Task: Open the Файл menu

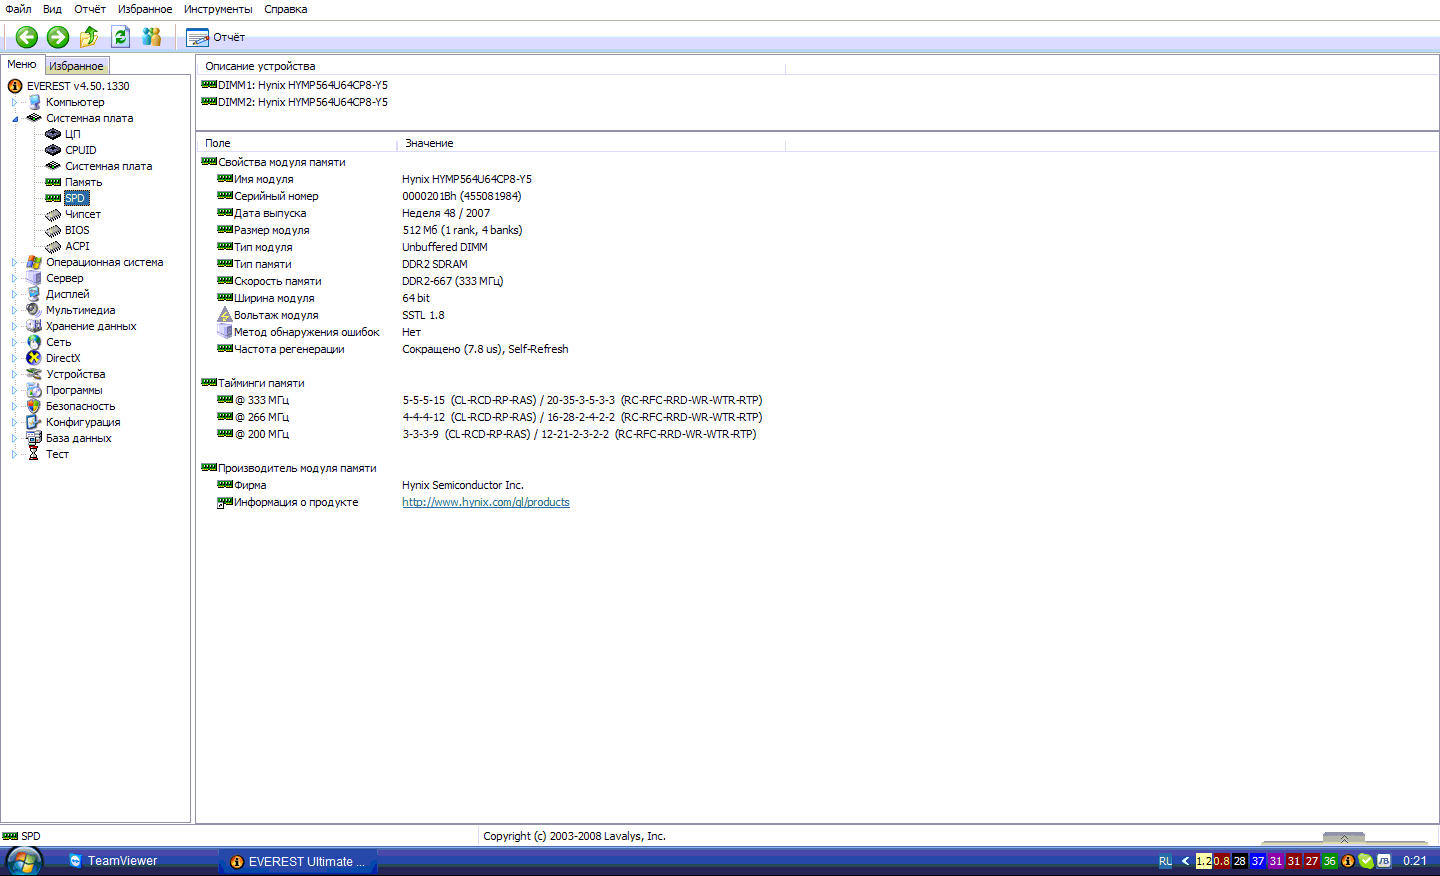Action: tap(18, 9)
